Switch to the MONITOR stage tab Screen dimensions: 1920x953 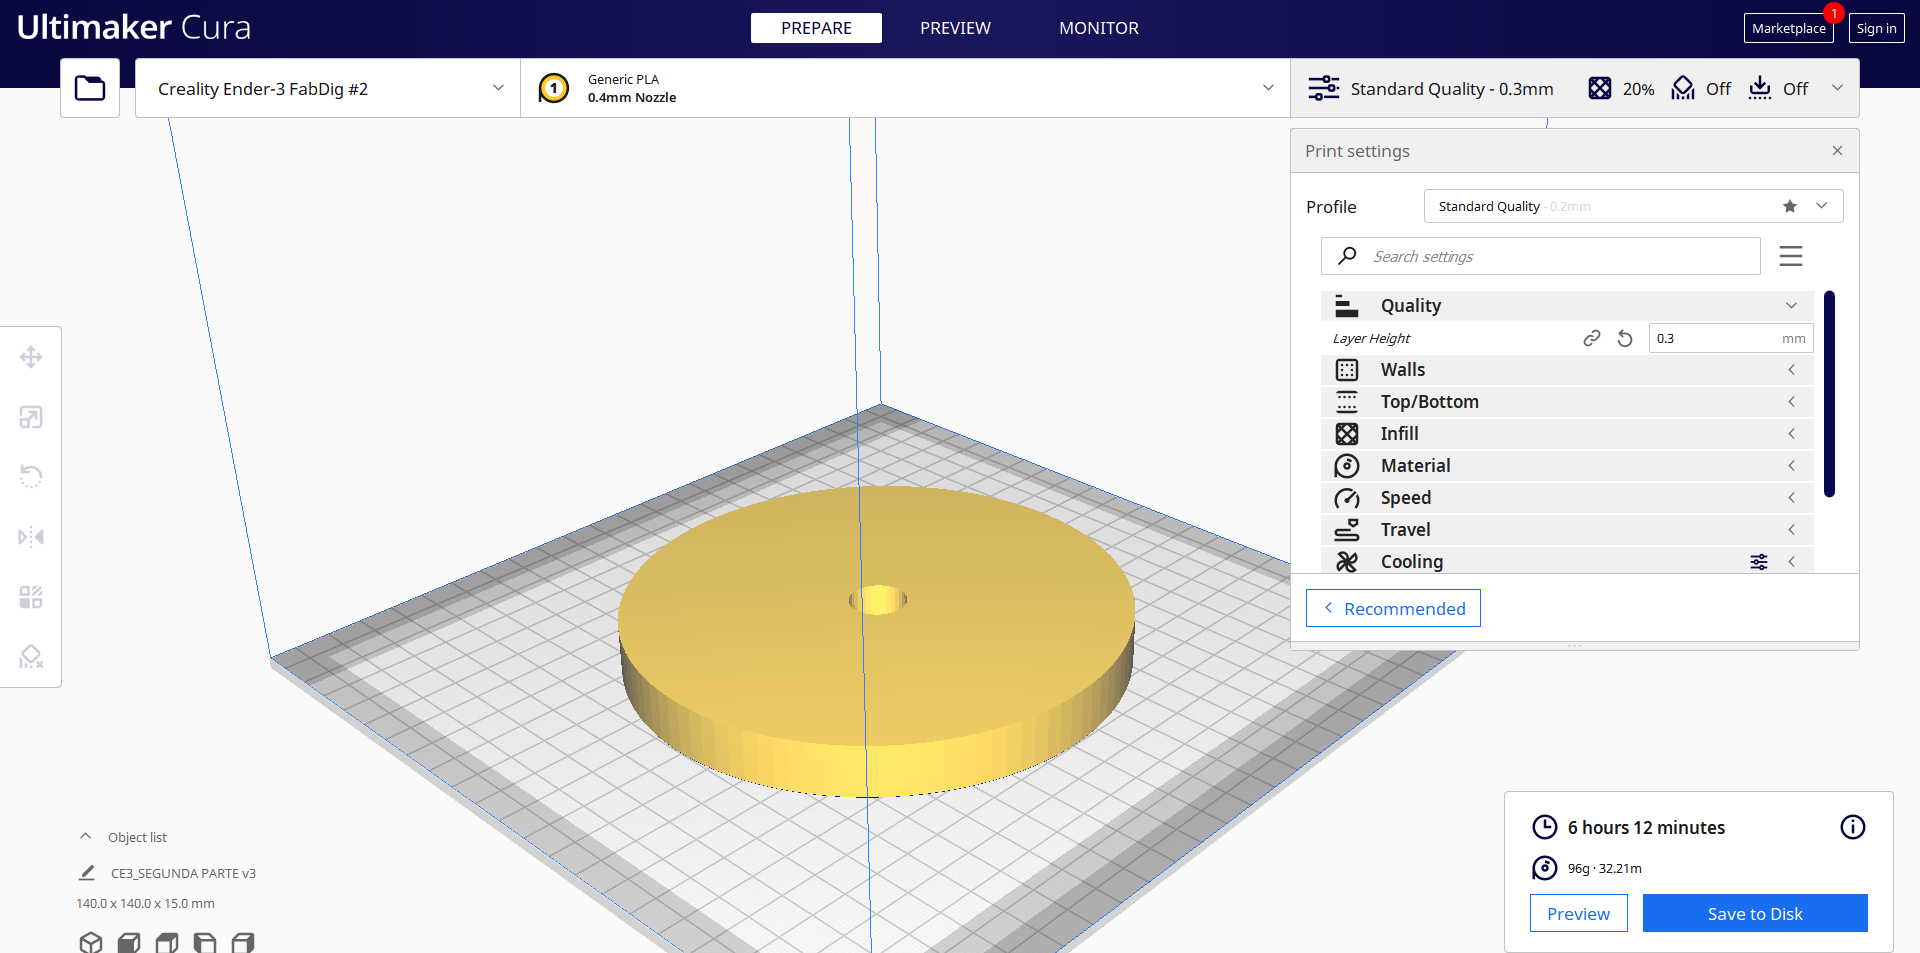coord(1099,28)
